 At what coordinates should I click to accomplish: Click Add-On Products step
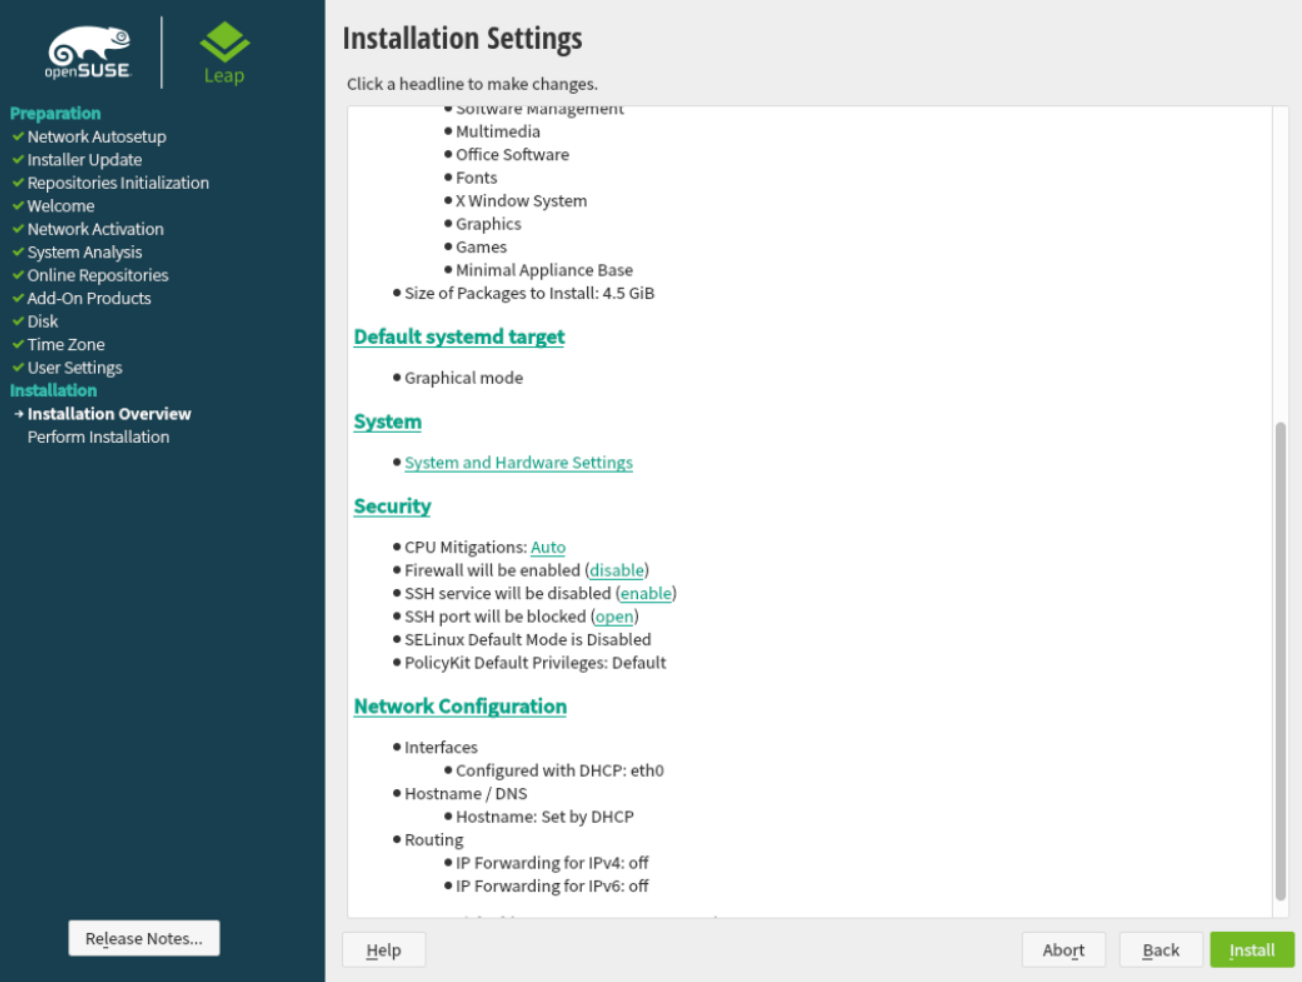coord(88,298)
